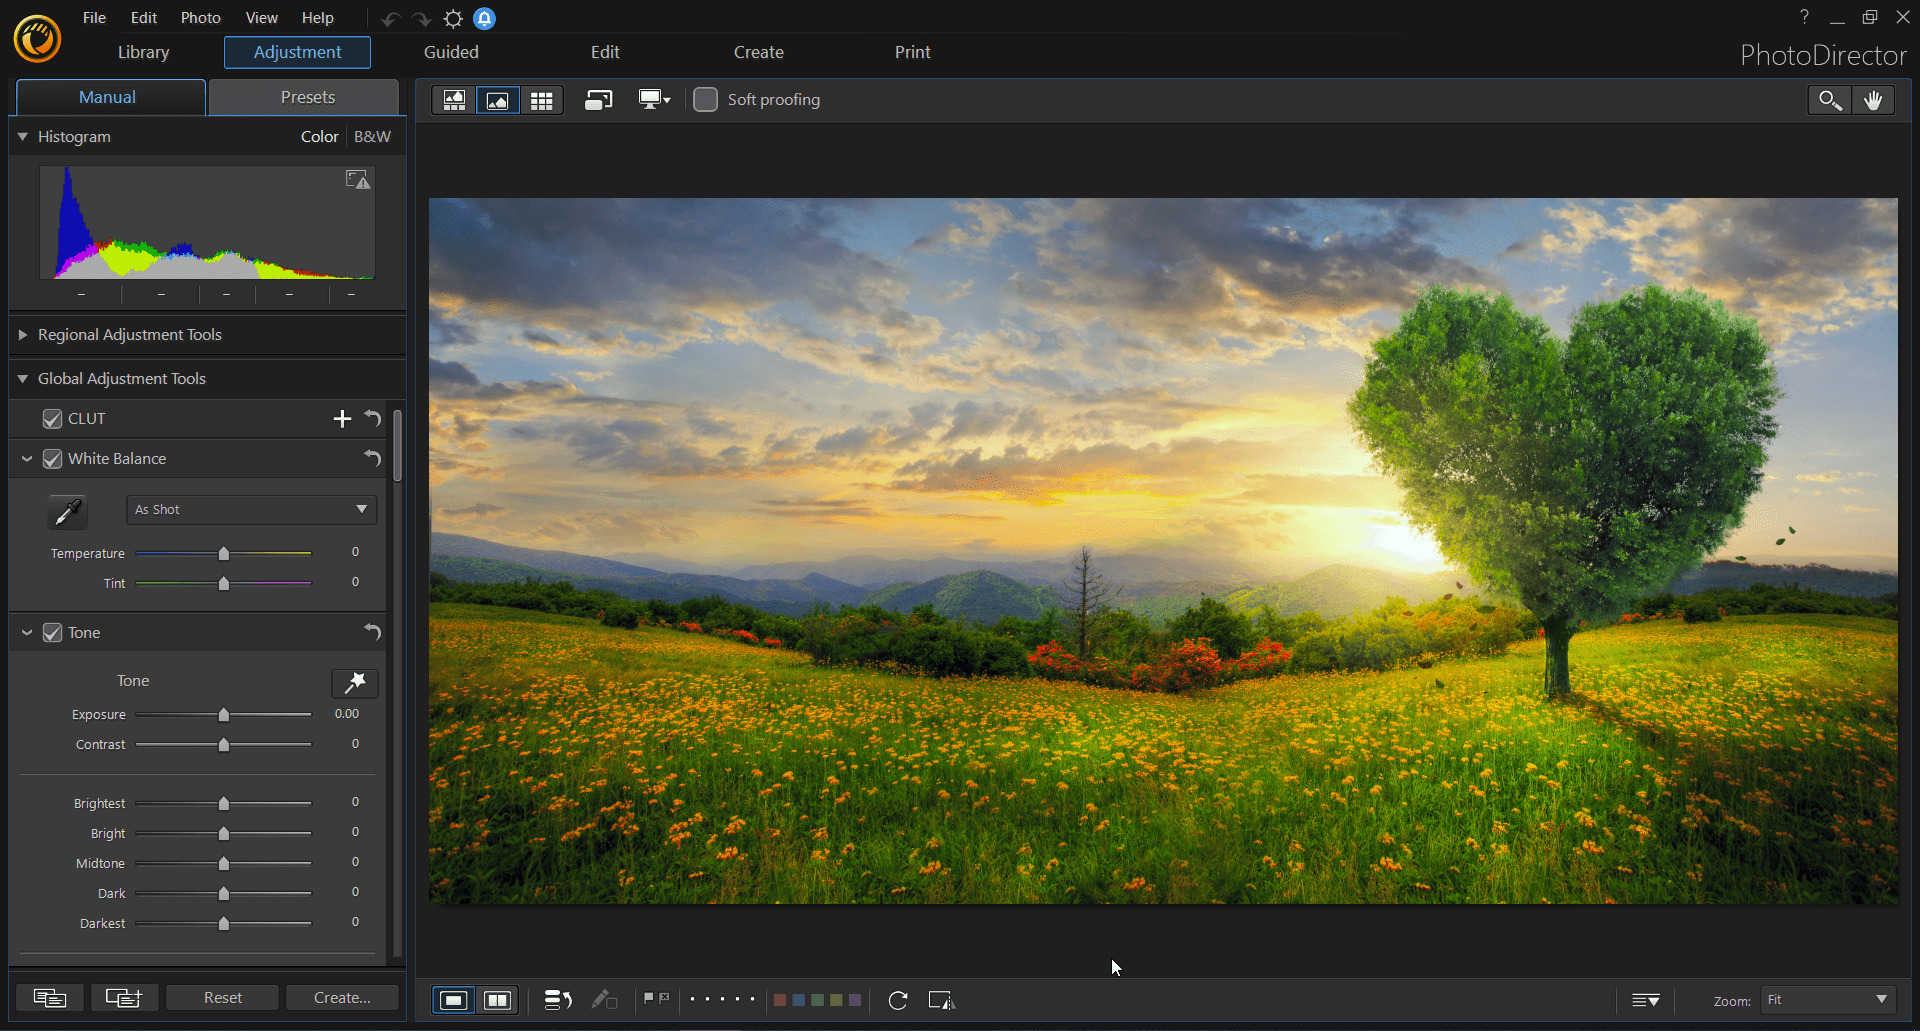Click the Create button below the sliders
This screenshot has height=1031, width=1920.
pos(341,997)
